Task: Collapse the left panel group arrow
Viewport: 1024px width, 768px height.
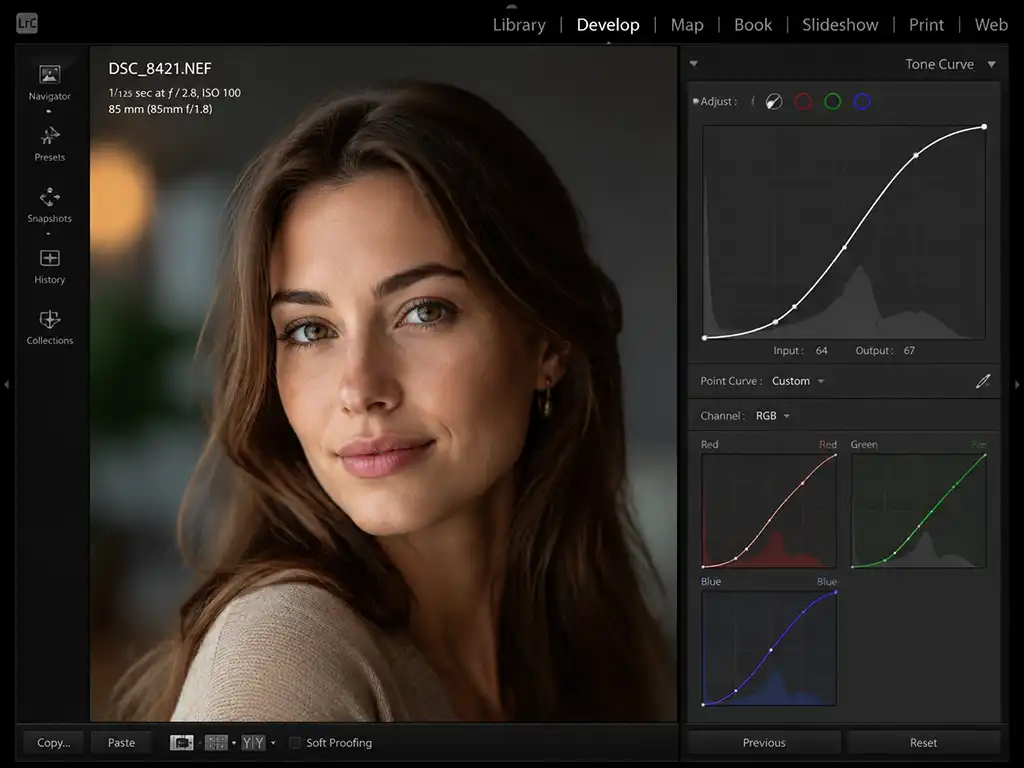Action: pos(7,385)
